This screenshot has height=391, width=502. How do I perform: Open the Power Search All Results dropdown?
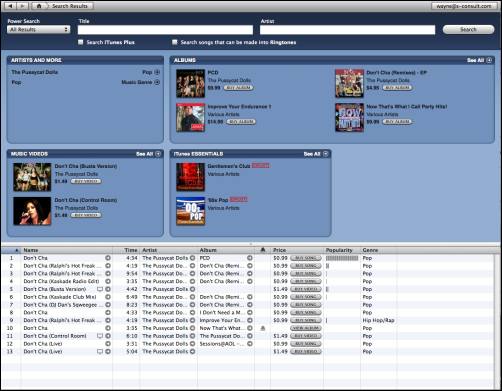[38, 29]
